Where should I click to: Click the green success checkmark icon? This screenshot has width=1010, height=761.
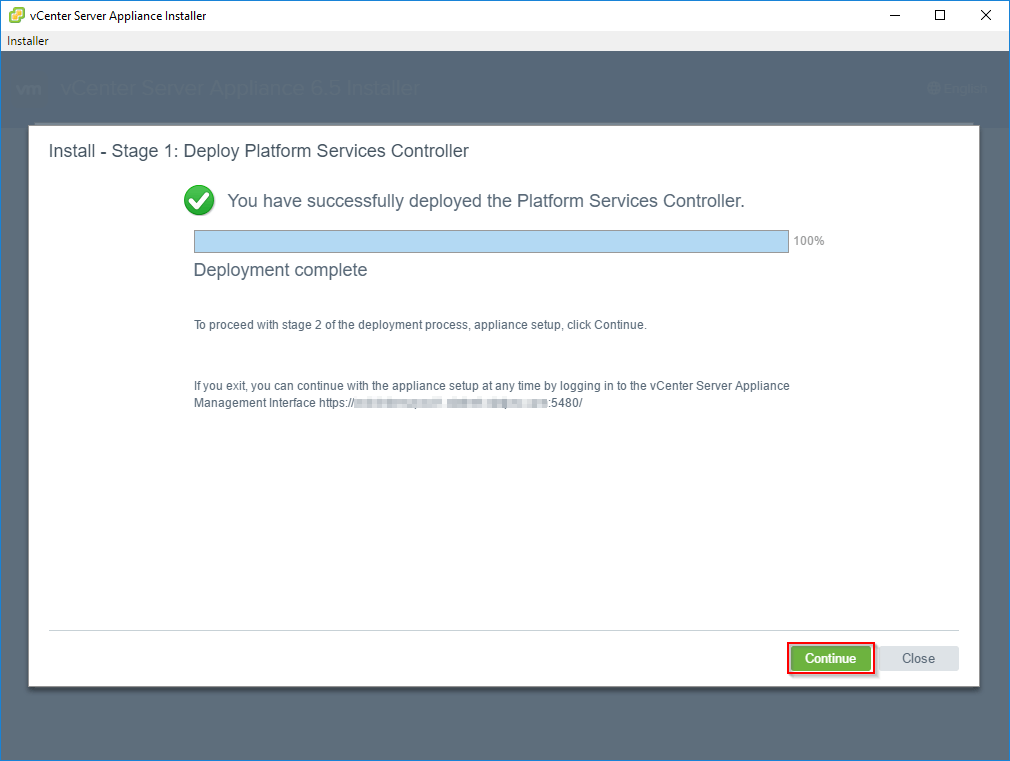[x=199, y=200]
